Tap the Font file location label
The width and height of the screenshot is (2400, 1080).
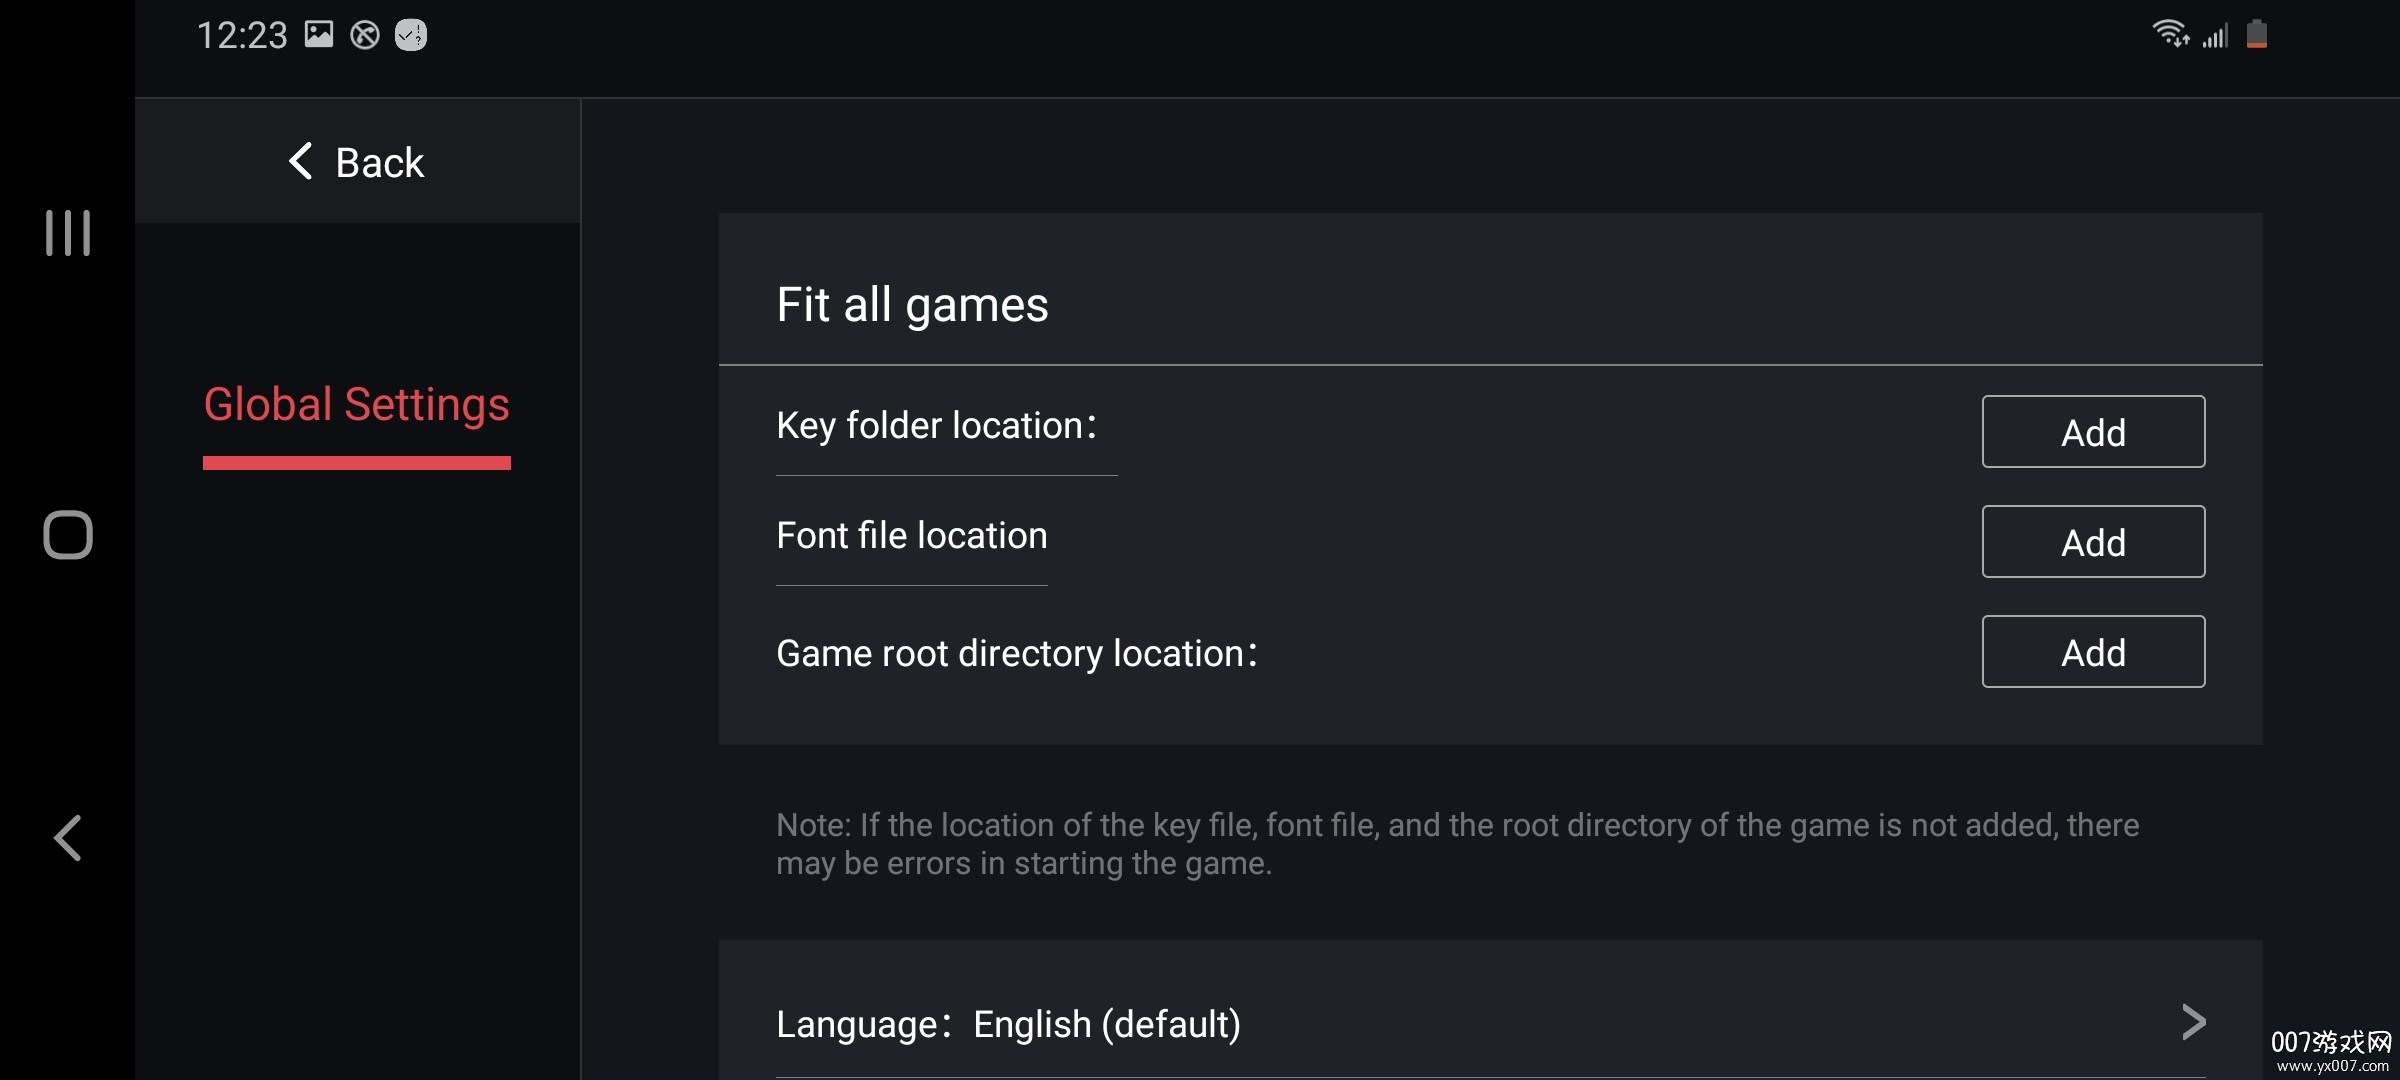click(912, 536)
